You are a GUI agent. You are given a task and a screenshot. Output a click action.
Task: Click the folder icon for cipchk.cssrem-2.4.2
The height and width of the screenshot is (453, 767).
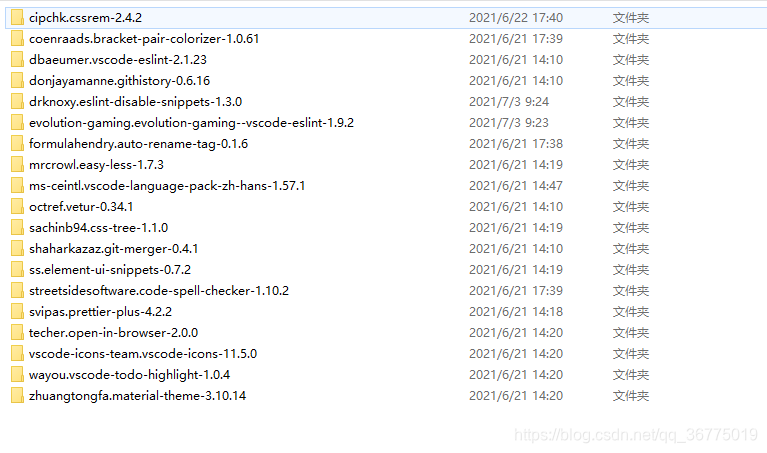pyautogui.click(x=17, y=18)
